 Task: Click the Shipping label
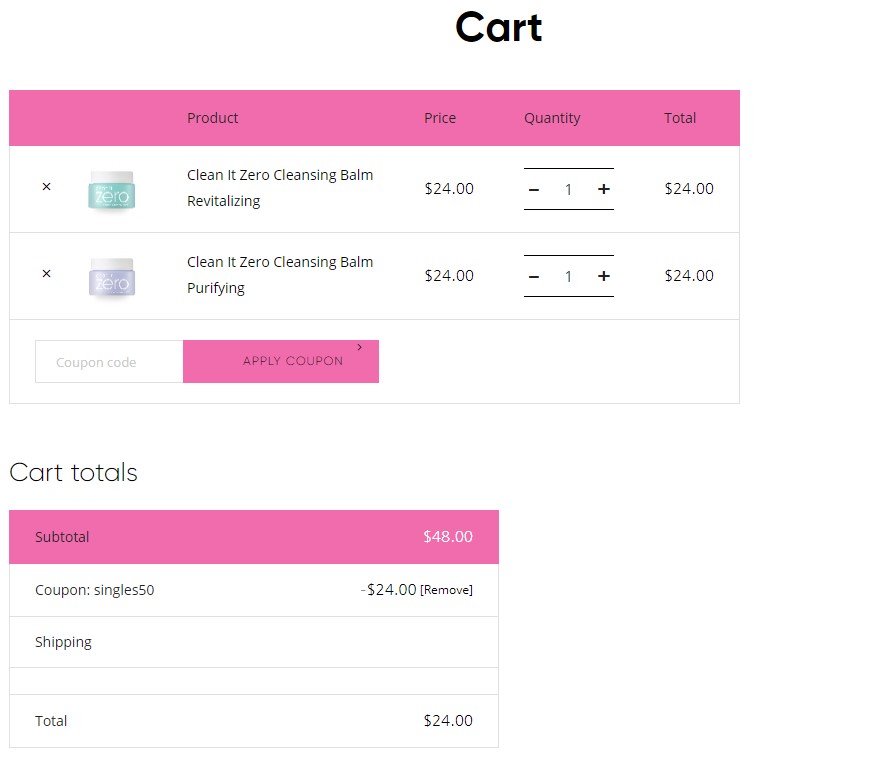tap(63, 642)
